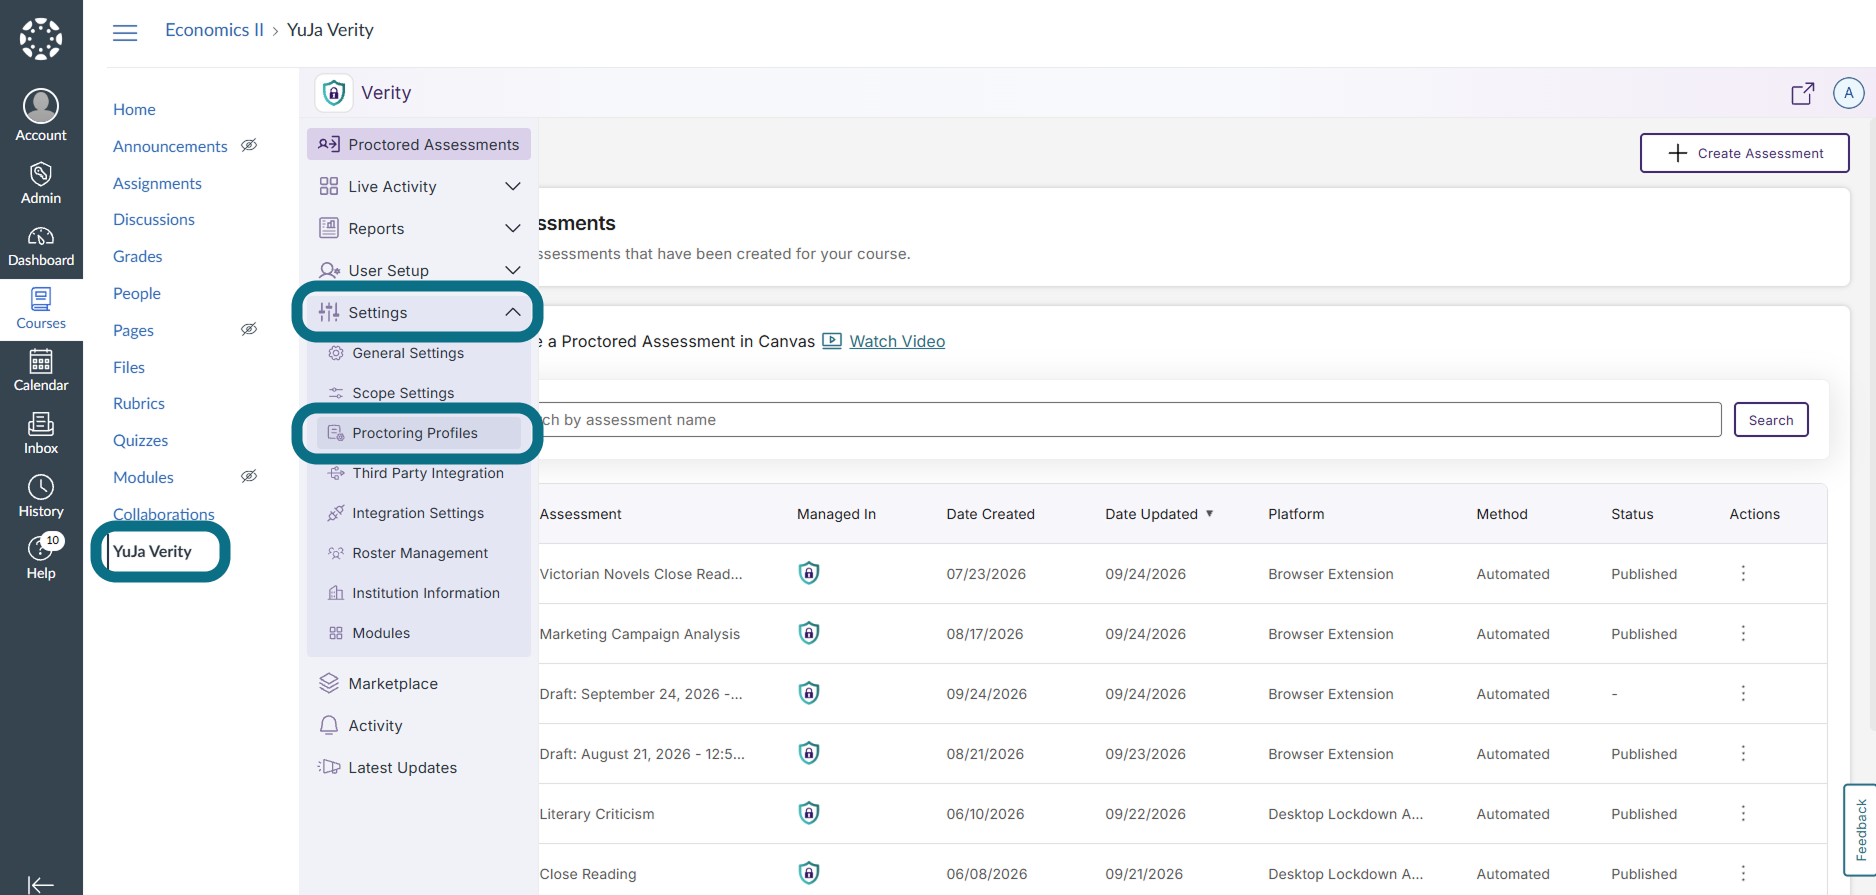Screen dimensions: 1876x895
Task: Click Literary Criticism managed-in shield icon
Action: 809,813
